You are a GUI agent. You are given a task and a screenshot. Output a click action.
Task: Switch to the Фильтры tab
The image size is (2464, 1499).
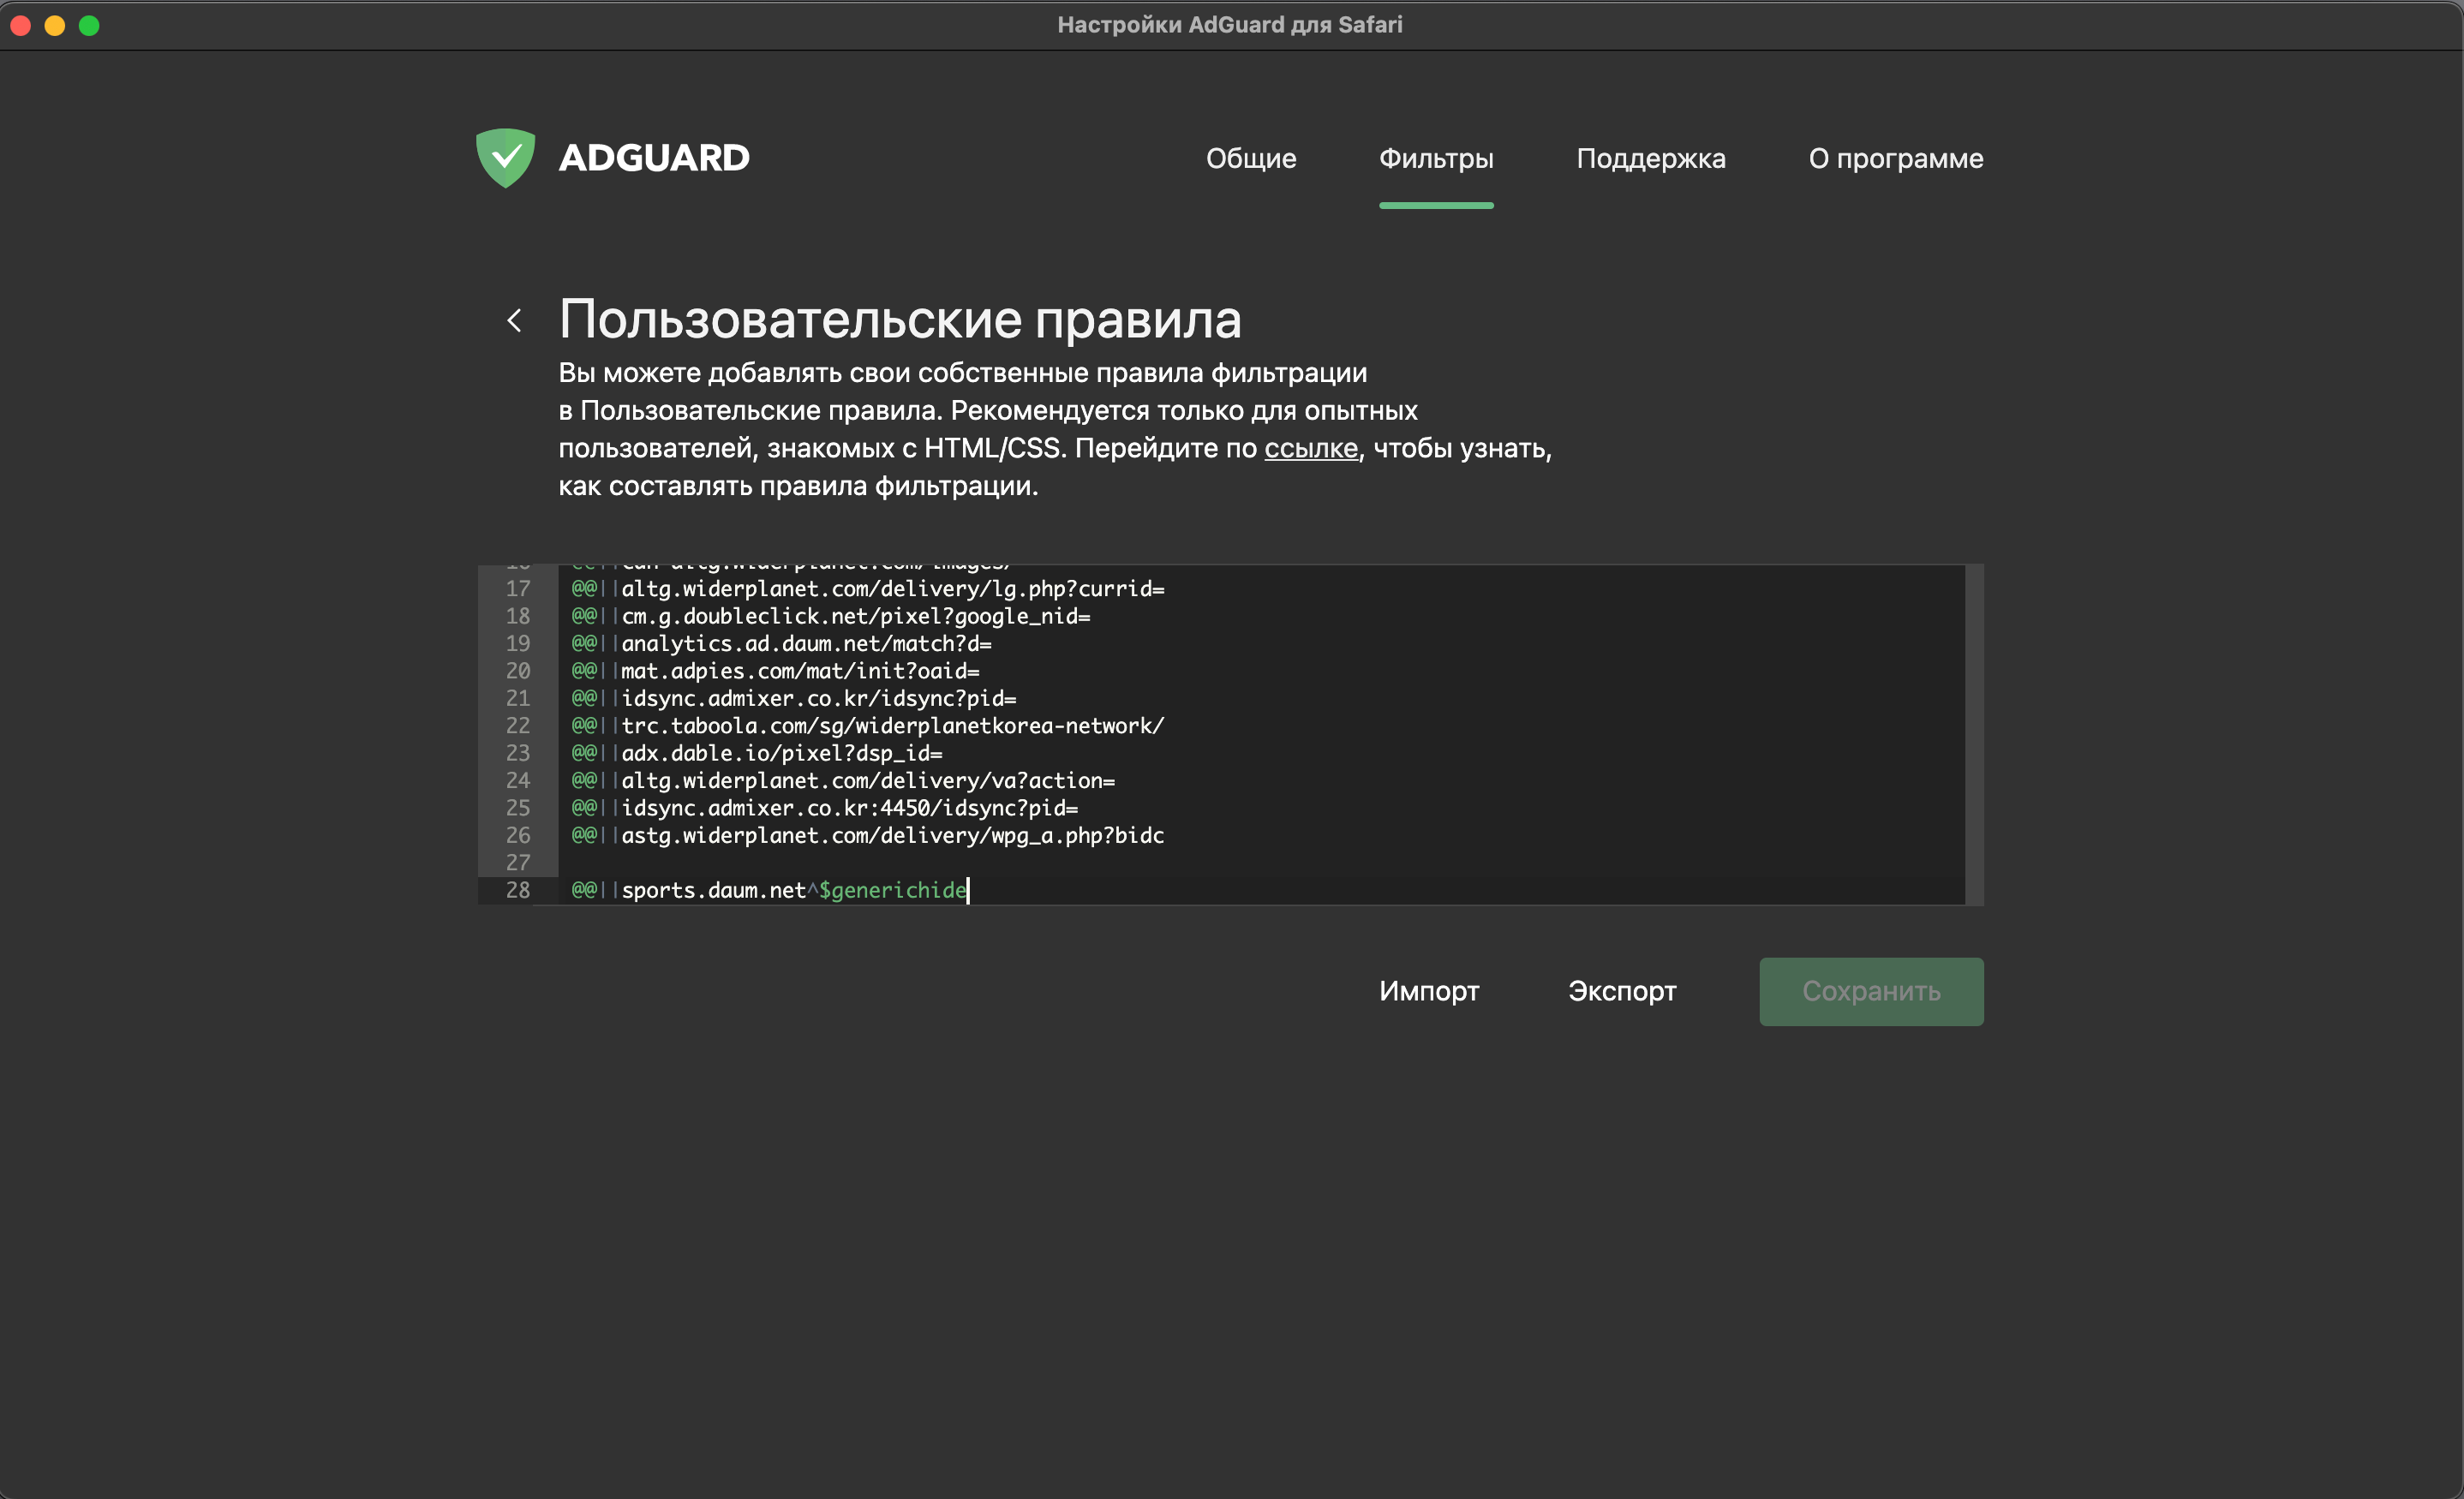coord(1436,159)
